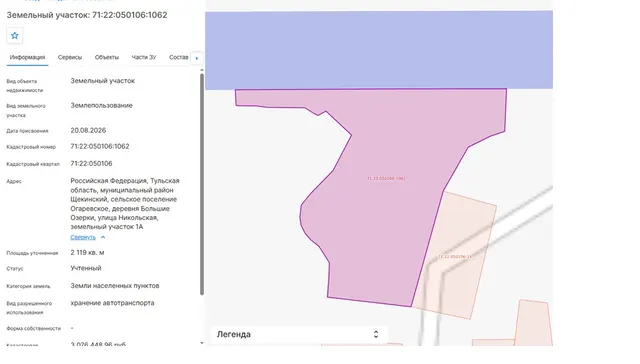Click the heading Земельный участок: 71:22:050106:1062
This screenshot has width=640, height=364.
87,15
